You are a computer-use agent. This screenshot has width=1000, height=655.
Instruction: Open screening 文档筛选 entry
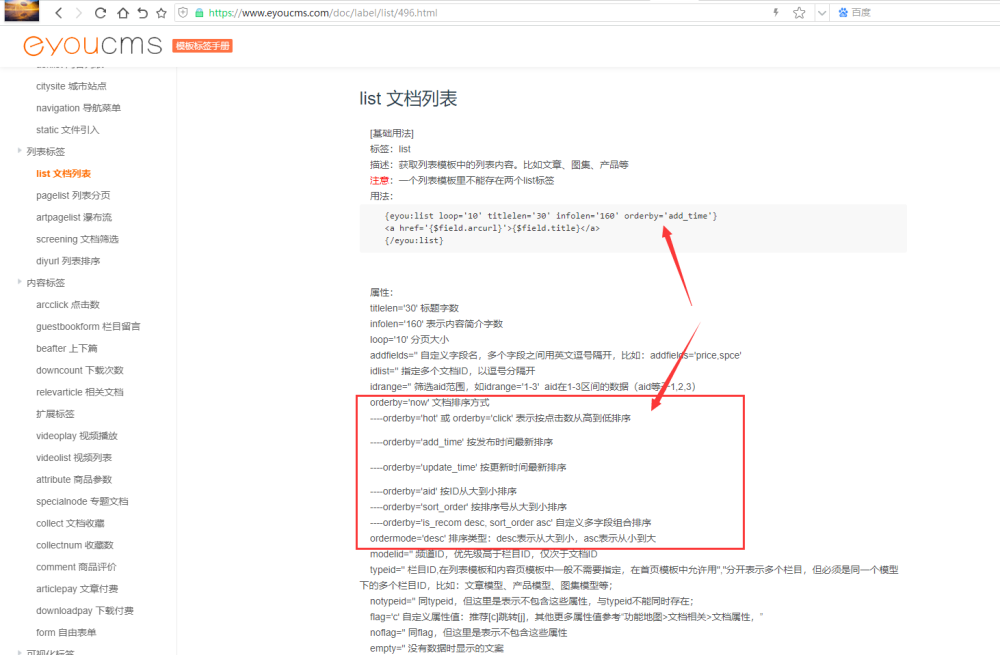(x=77, y=239)
